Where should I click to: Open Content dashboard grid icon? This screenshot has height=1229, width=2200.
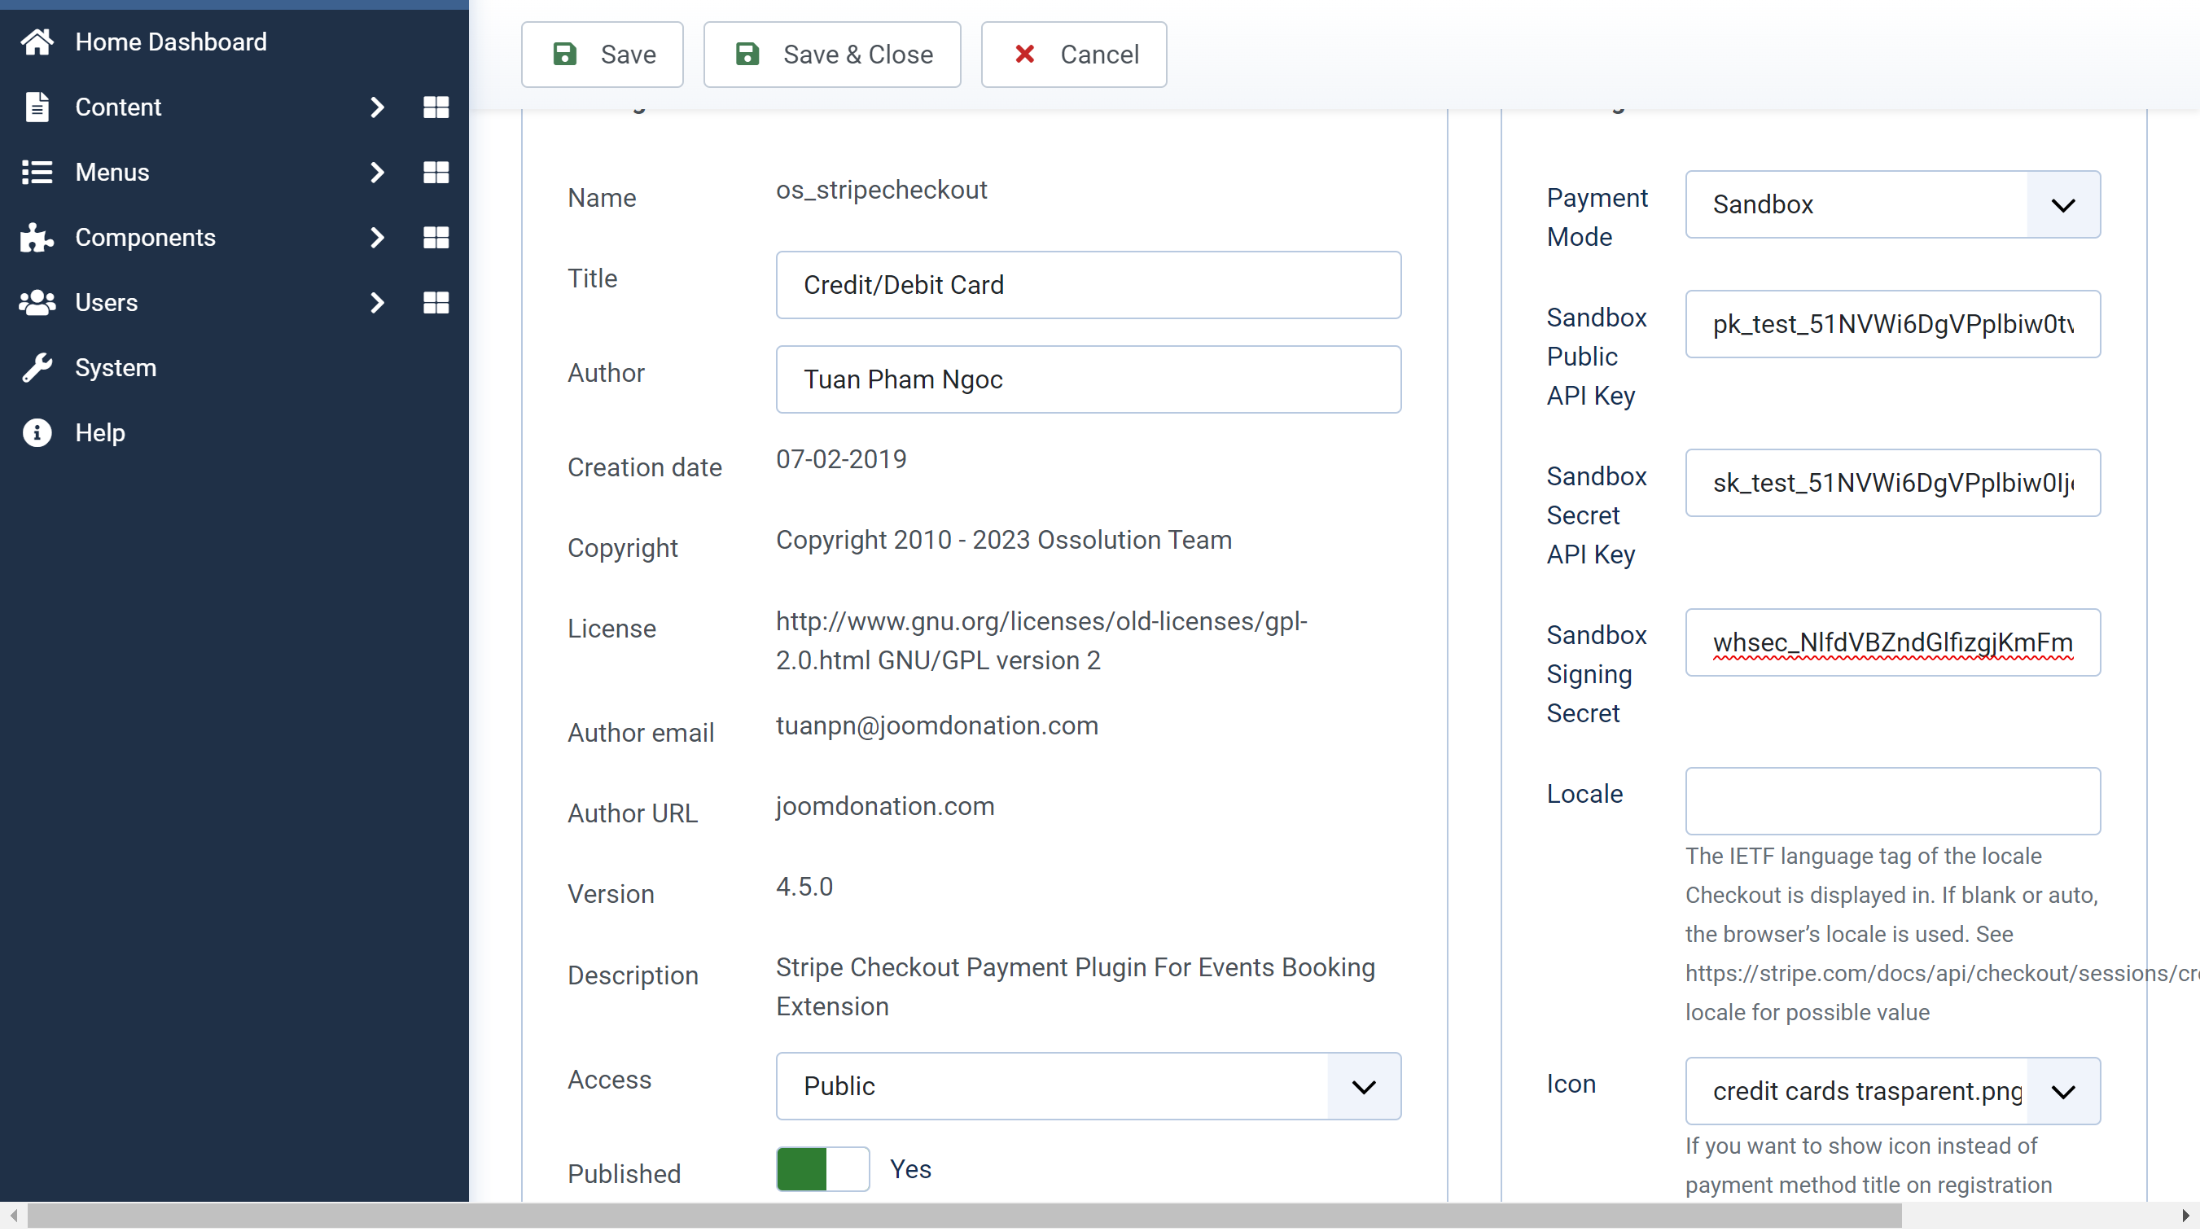pos(436,107)
